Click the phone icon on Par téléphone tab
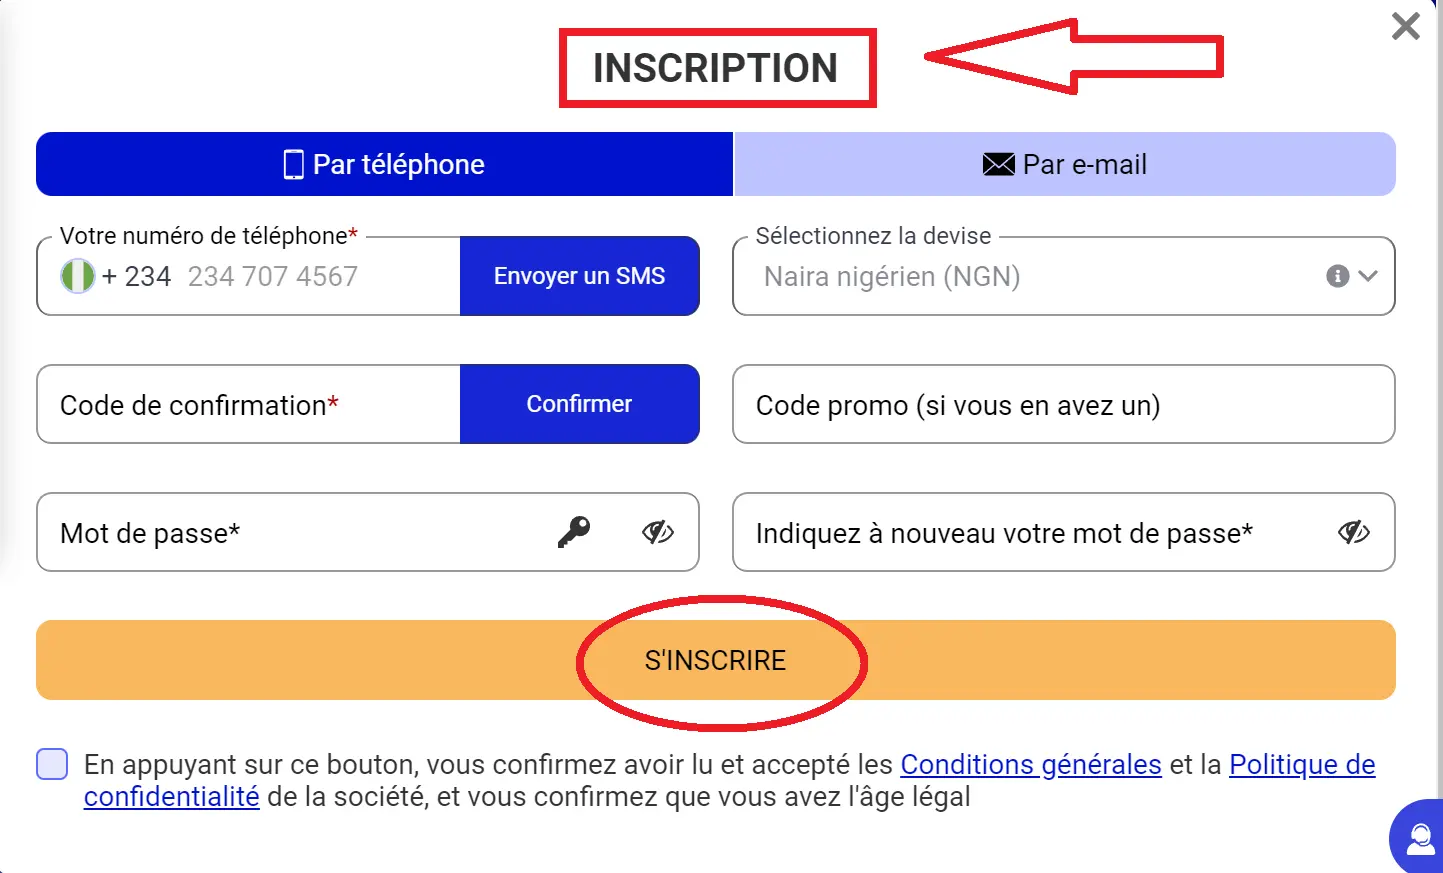Viewport: 1443px width, 873px height. coord(293,164)
